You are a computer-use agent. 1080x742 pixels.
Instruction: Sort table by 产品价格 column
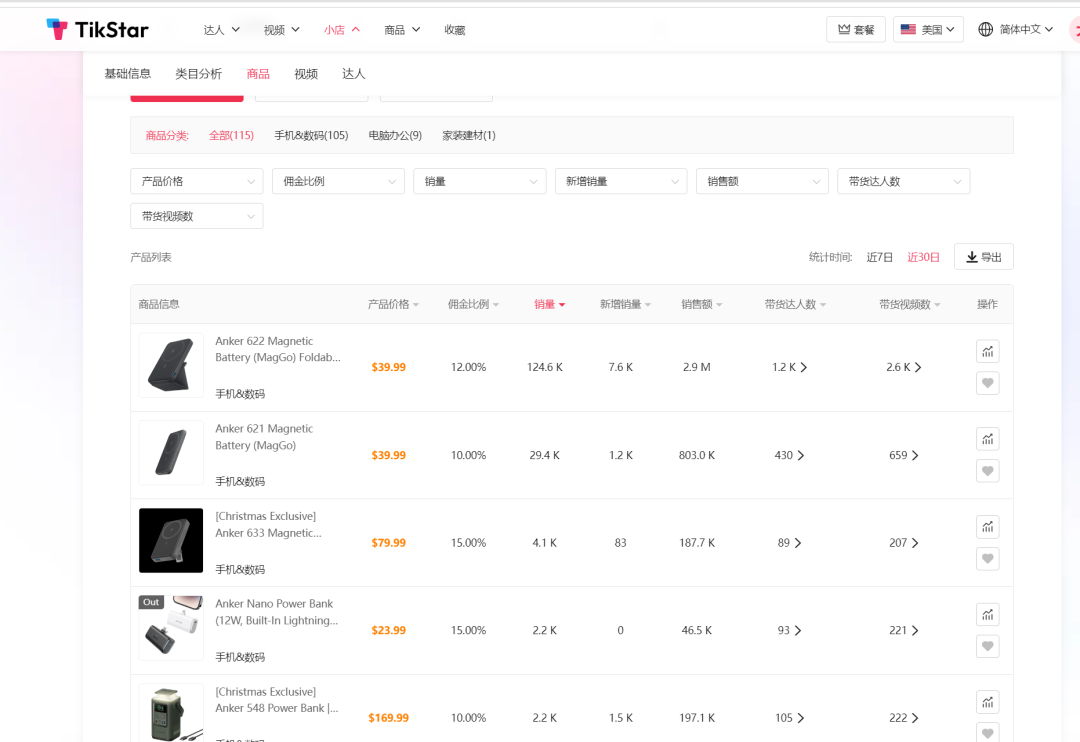393,304
